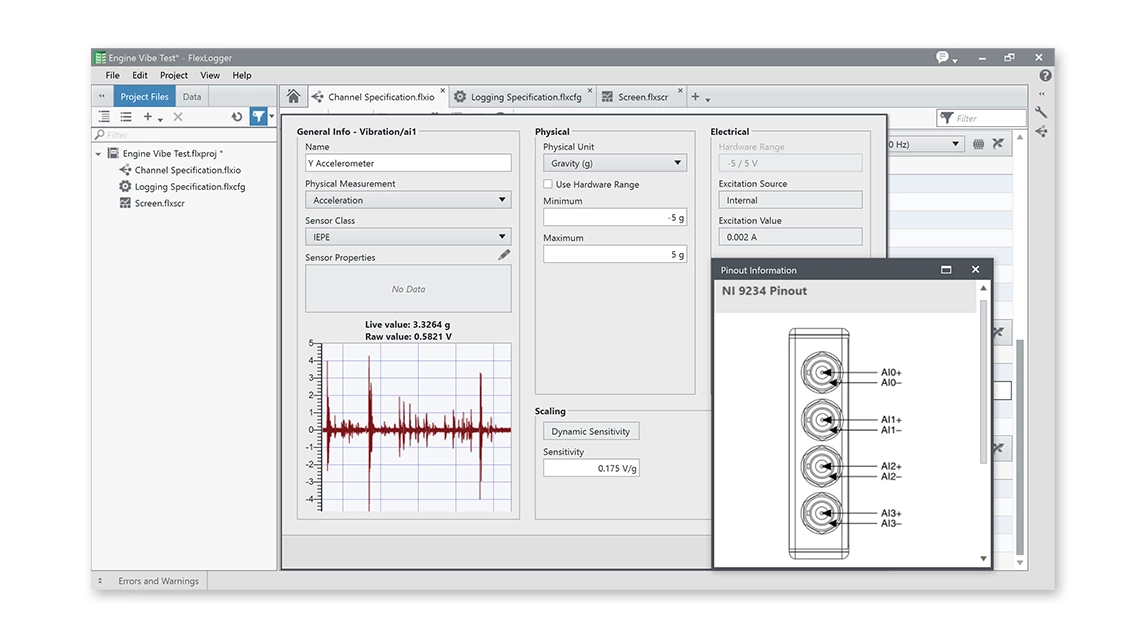The image size is (1140, 641).
Task: Open the Help menu
Action: [x=242, y=76]
